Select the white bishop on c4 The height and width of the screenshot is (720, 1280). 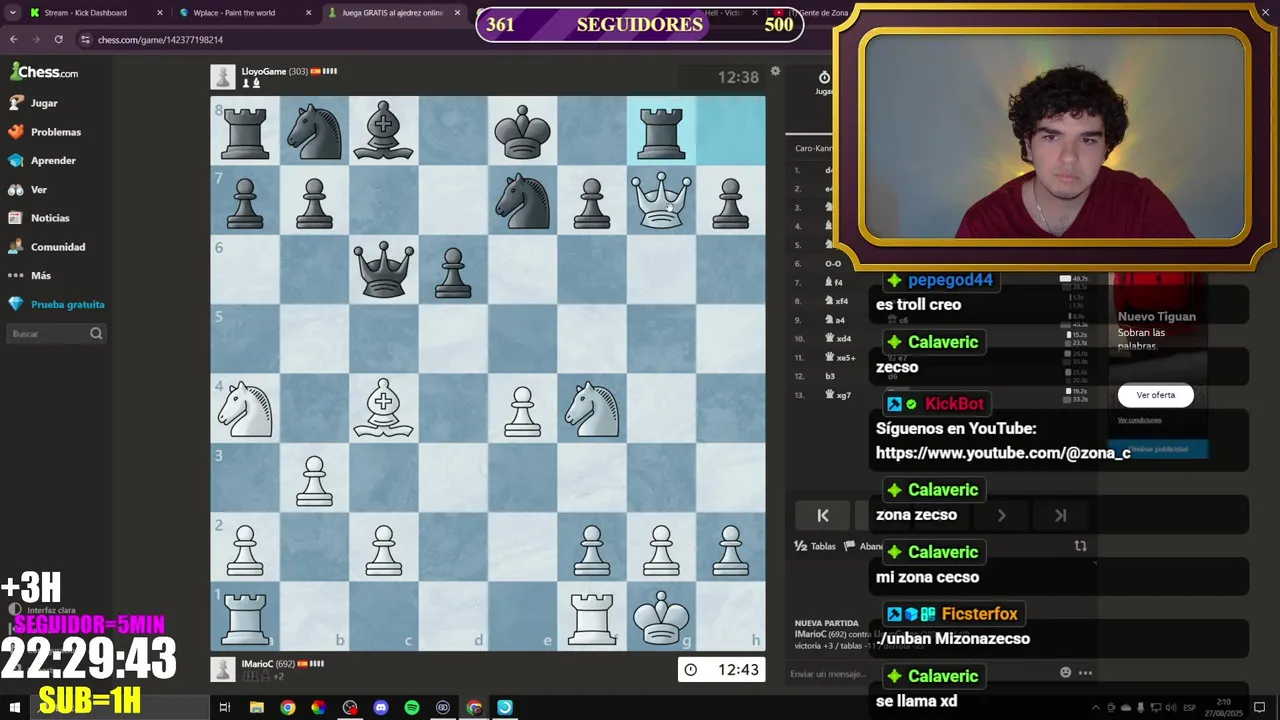coord(383,408)
